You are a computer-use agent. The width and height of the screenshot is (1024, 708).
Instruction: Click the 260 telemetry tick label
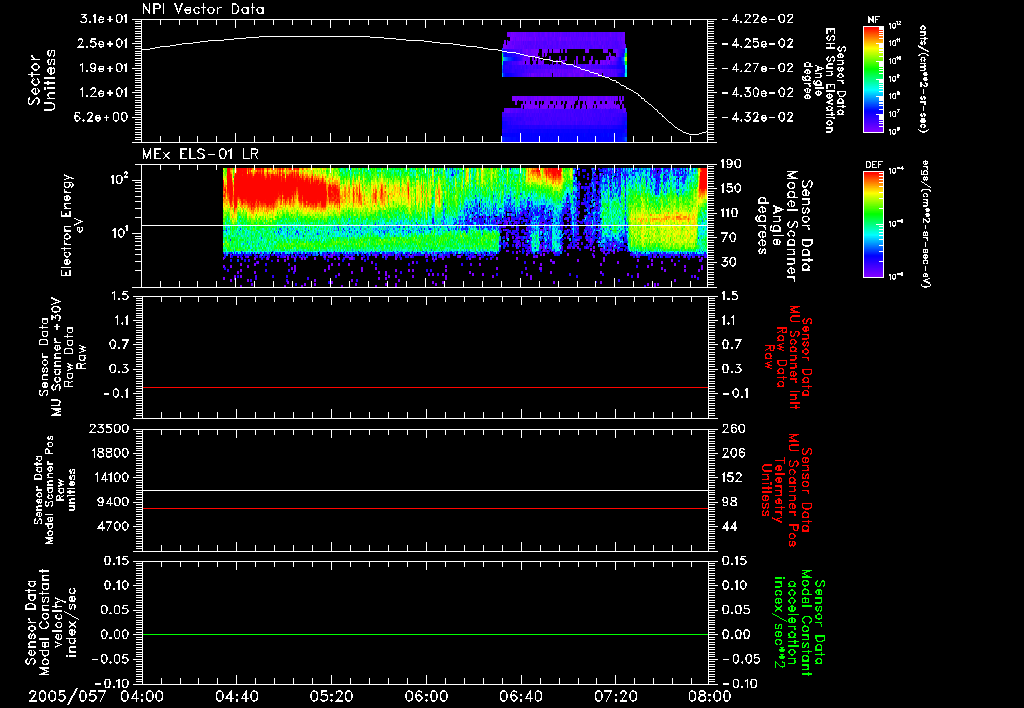[733, 429]
